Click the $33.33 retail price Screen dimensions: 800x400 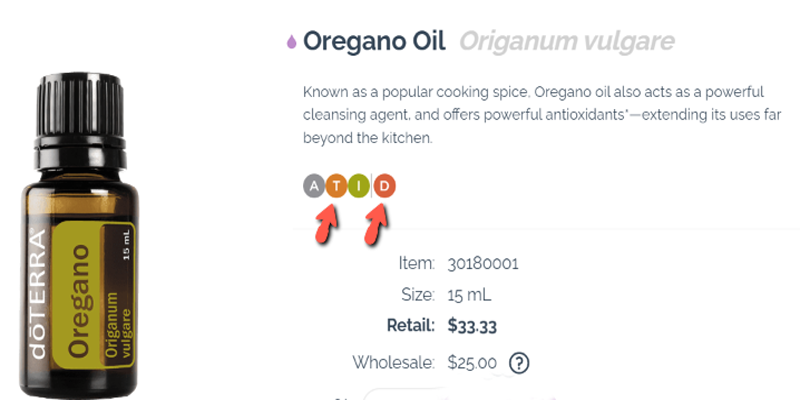[476, 325]
